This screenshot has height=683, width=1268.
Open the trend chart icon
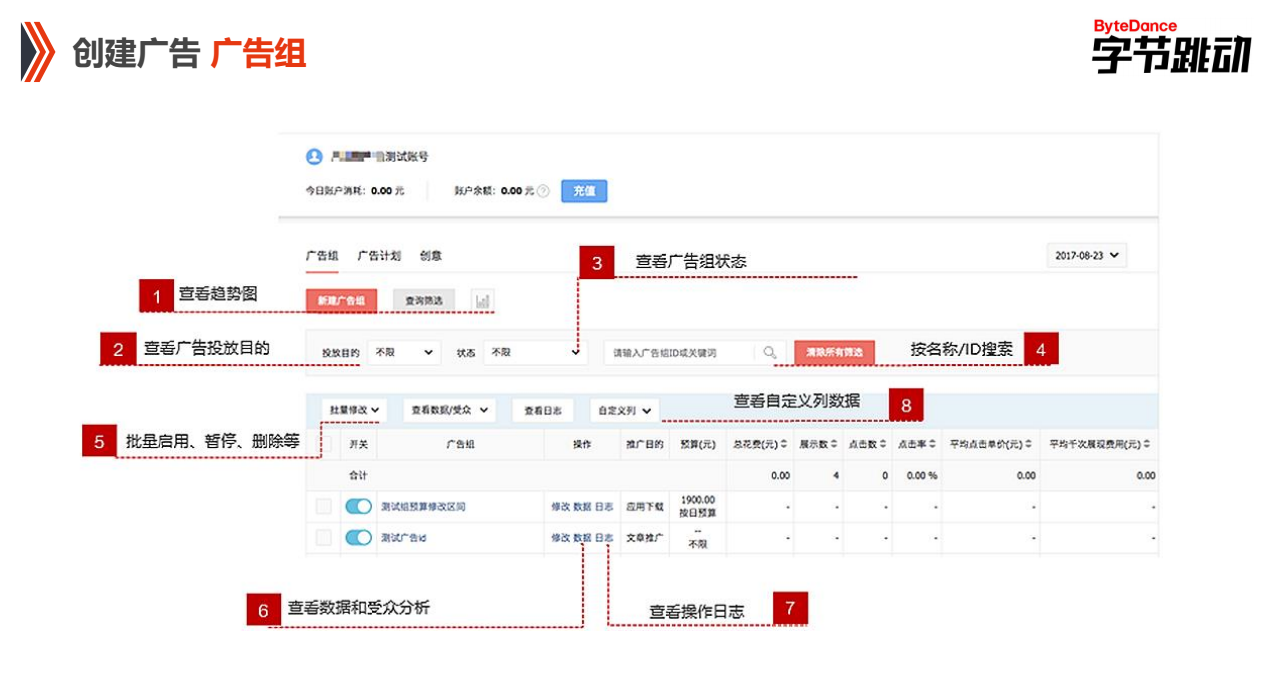pyautogui.click(x=483, y=300)
